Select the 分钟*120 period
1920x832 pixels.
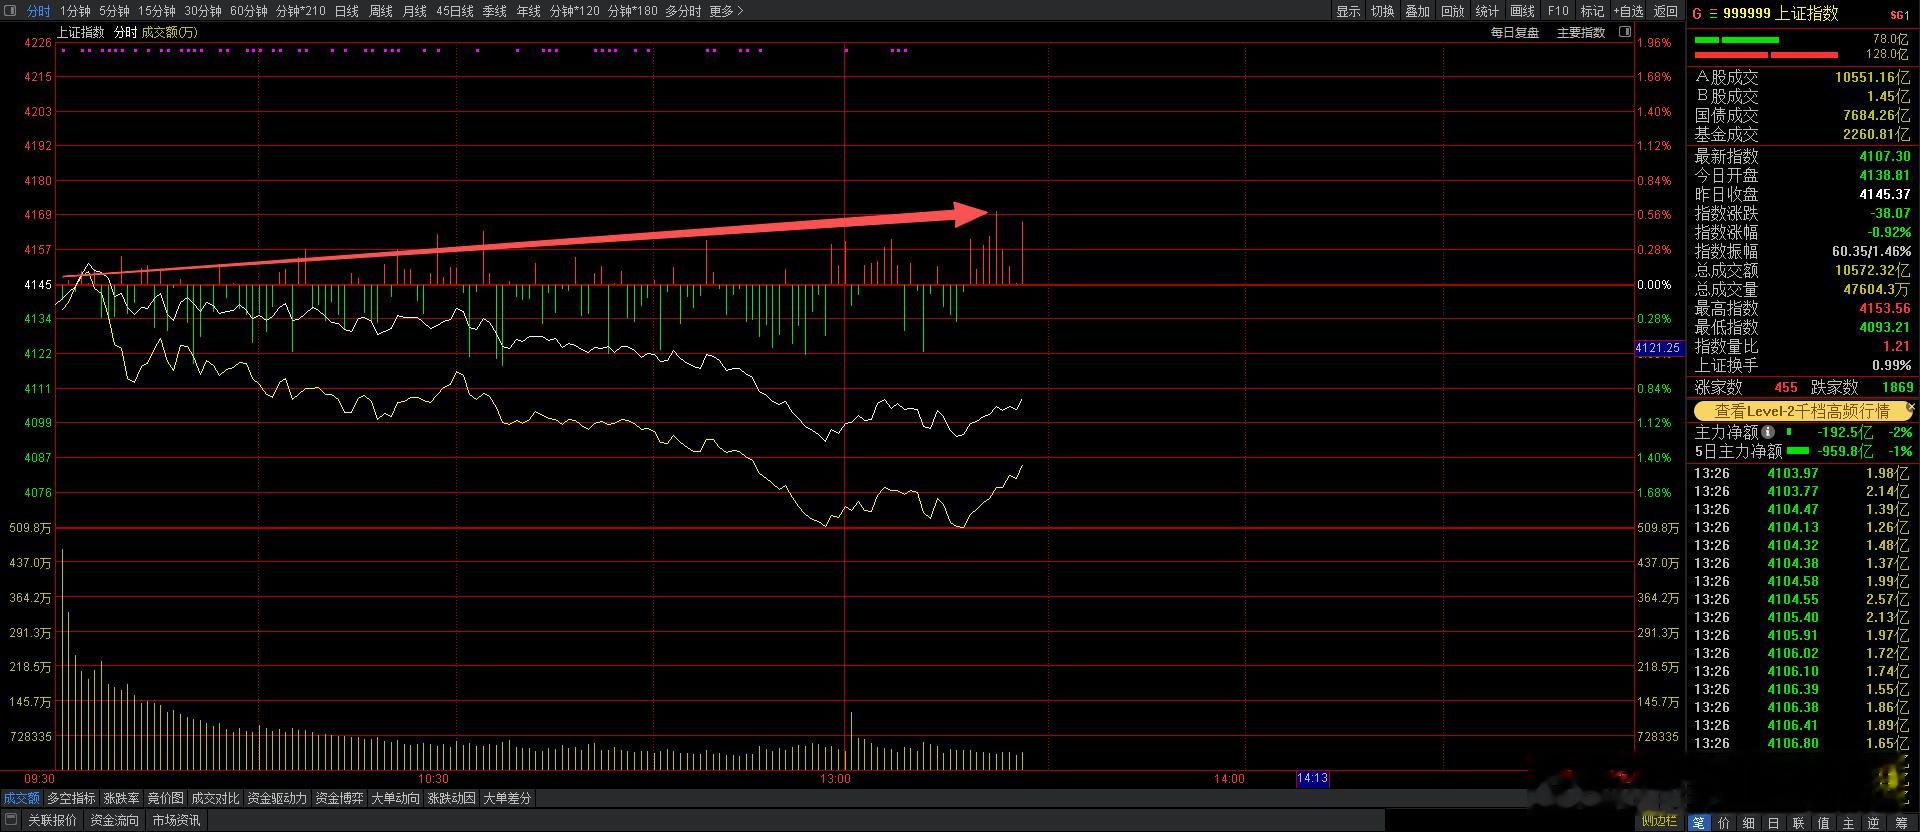[x=575, y=11]
